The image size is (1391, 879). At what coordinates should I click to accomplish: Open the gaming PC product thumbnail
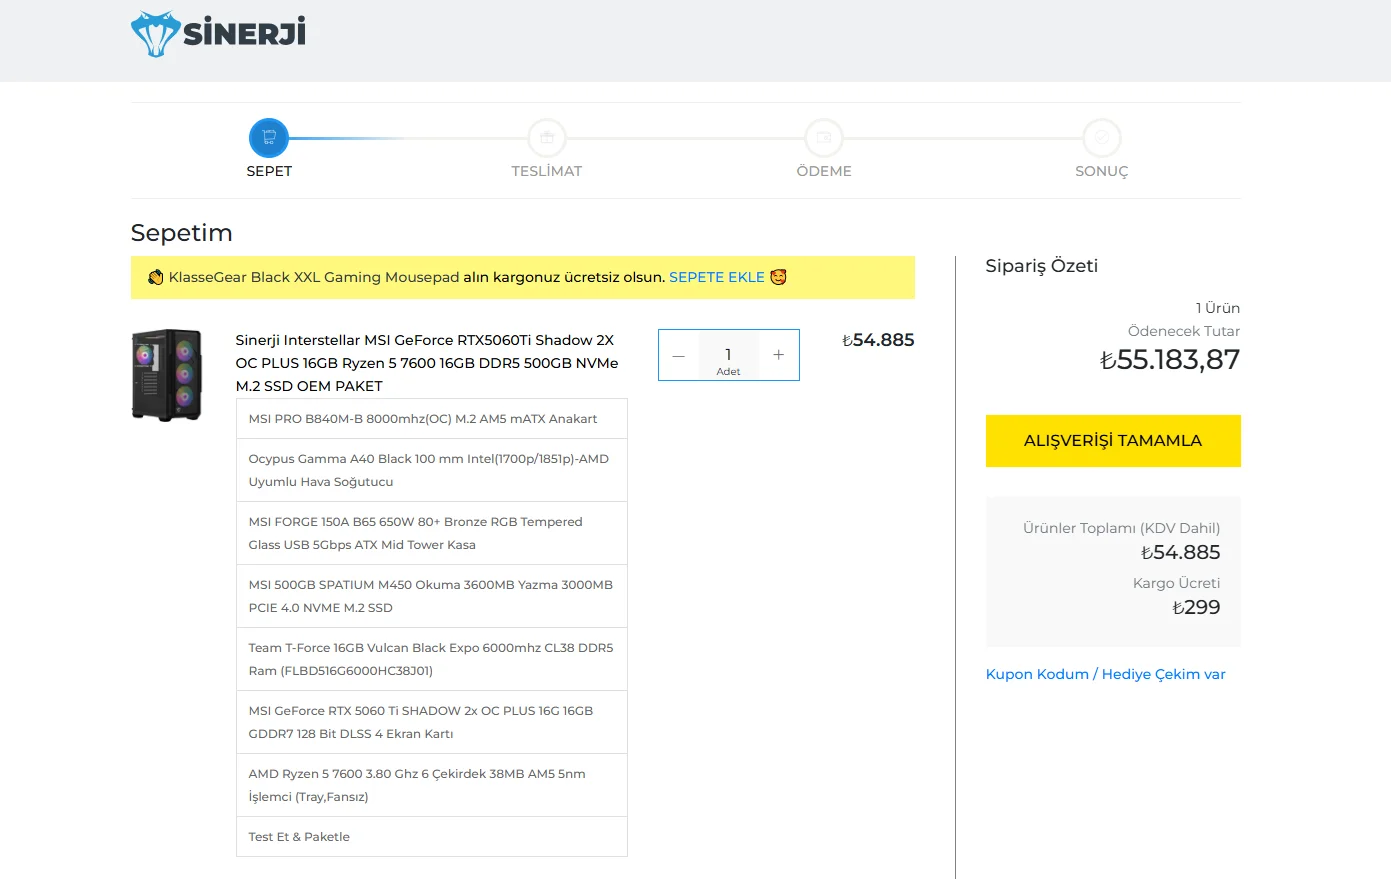coord(167,375)
